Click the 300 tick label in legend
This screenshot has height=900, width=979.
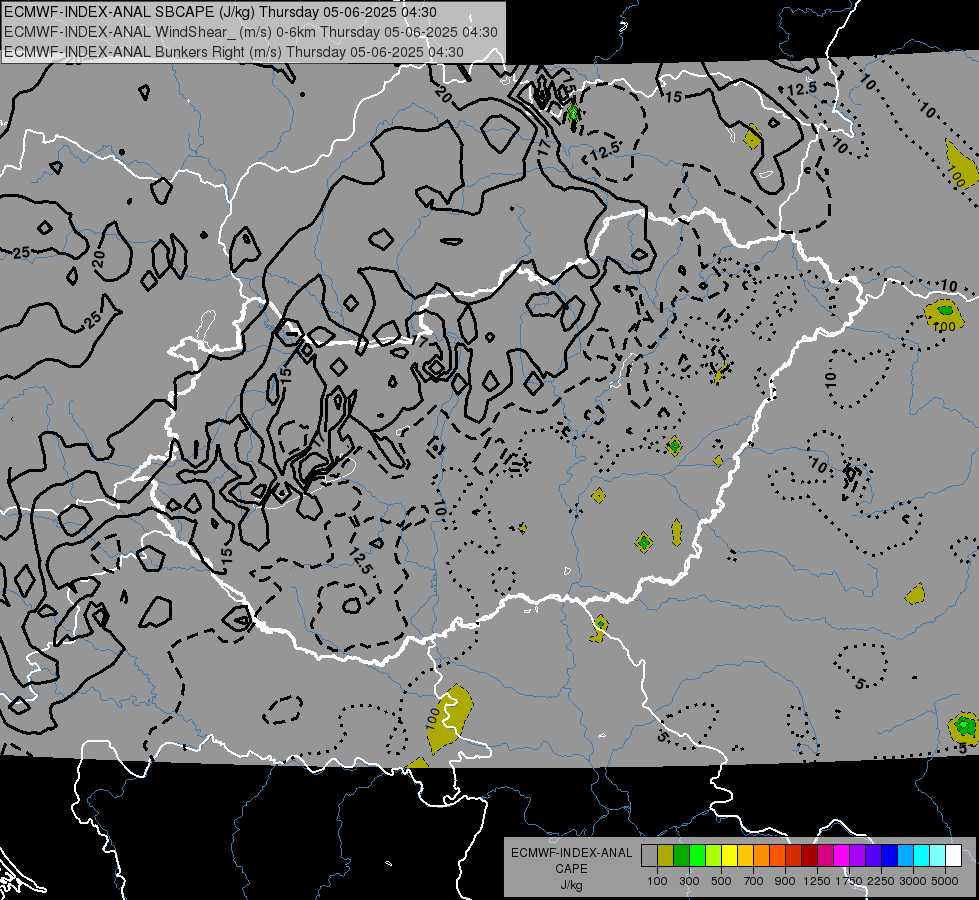click(x=689, y=881)
